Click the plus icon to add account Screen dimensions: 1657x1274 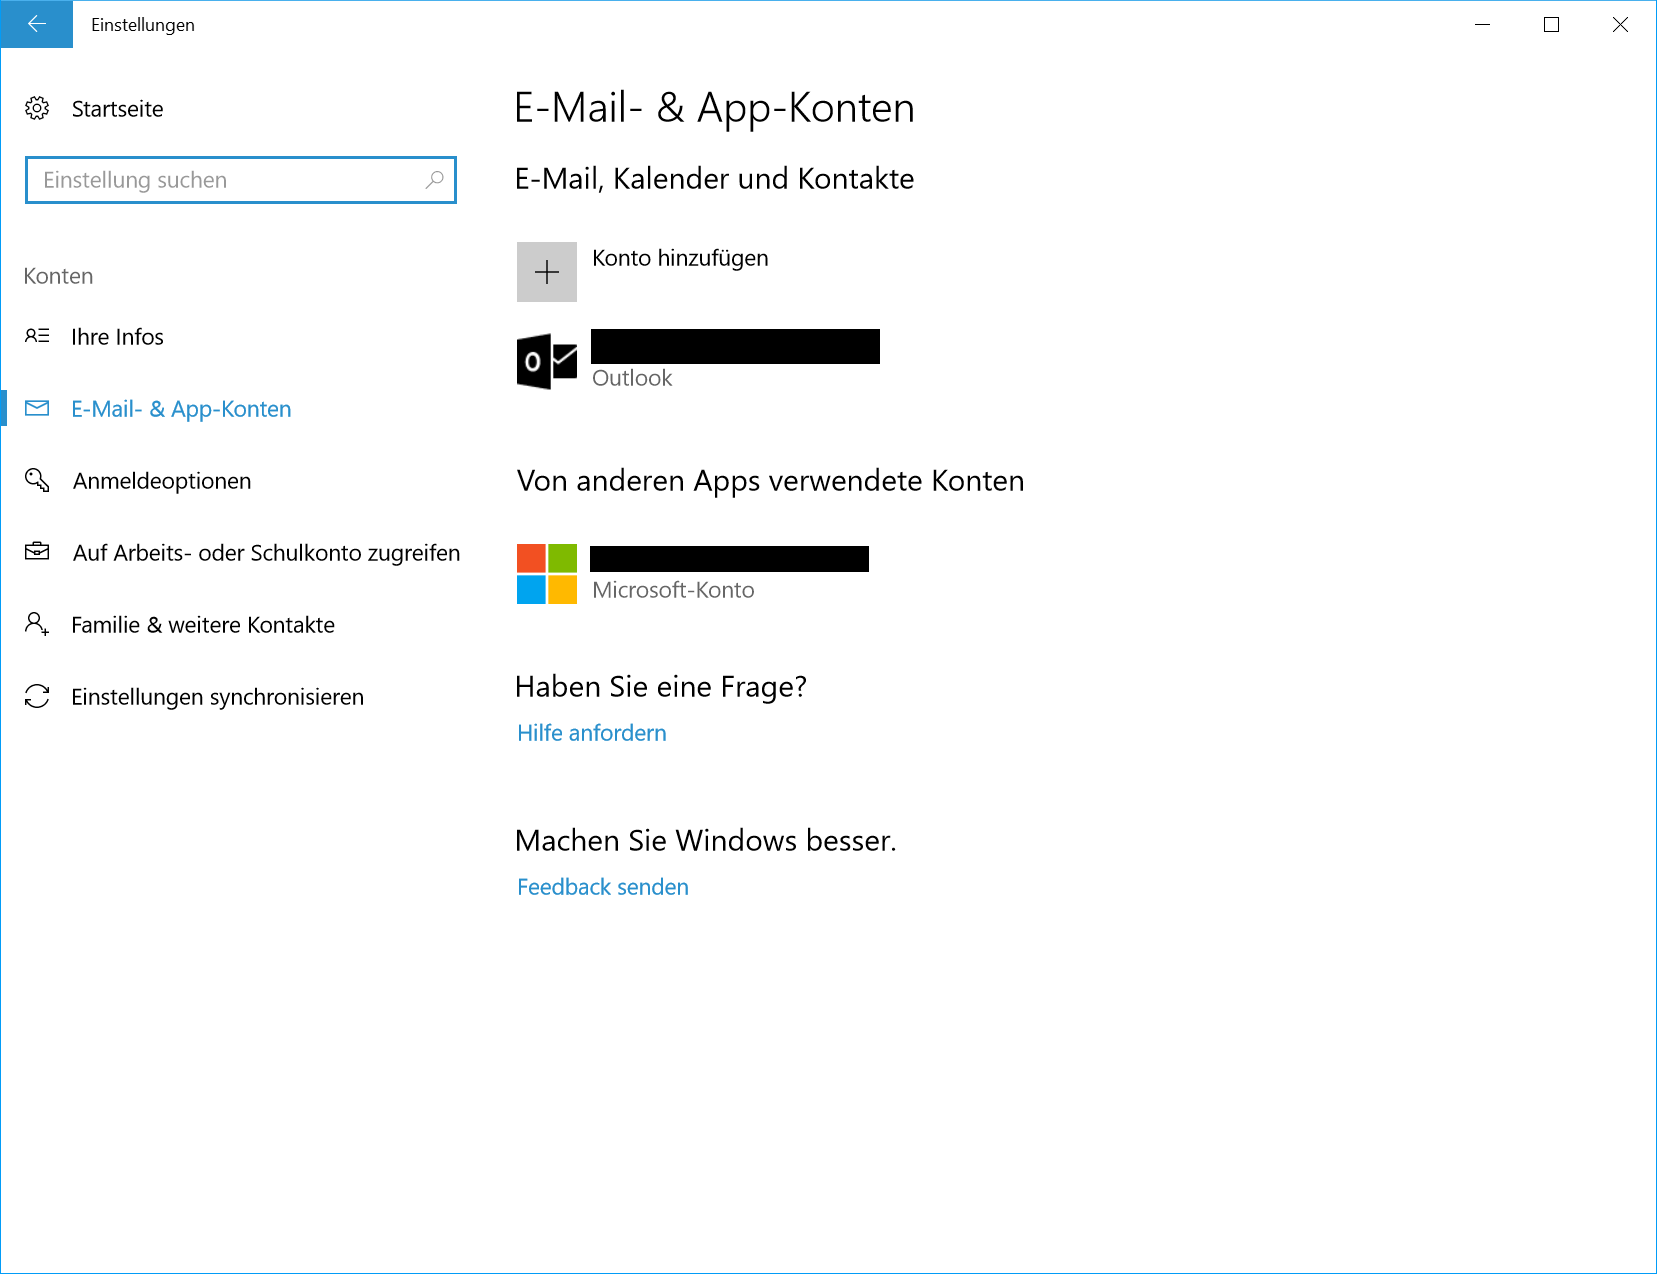point(547,272)
